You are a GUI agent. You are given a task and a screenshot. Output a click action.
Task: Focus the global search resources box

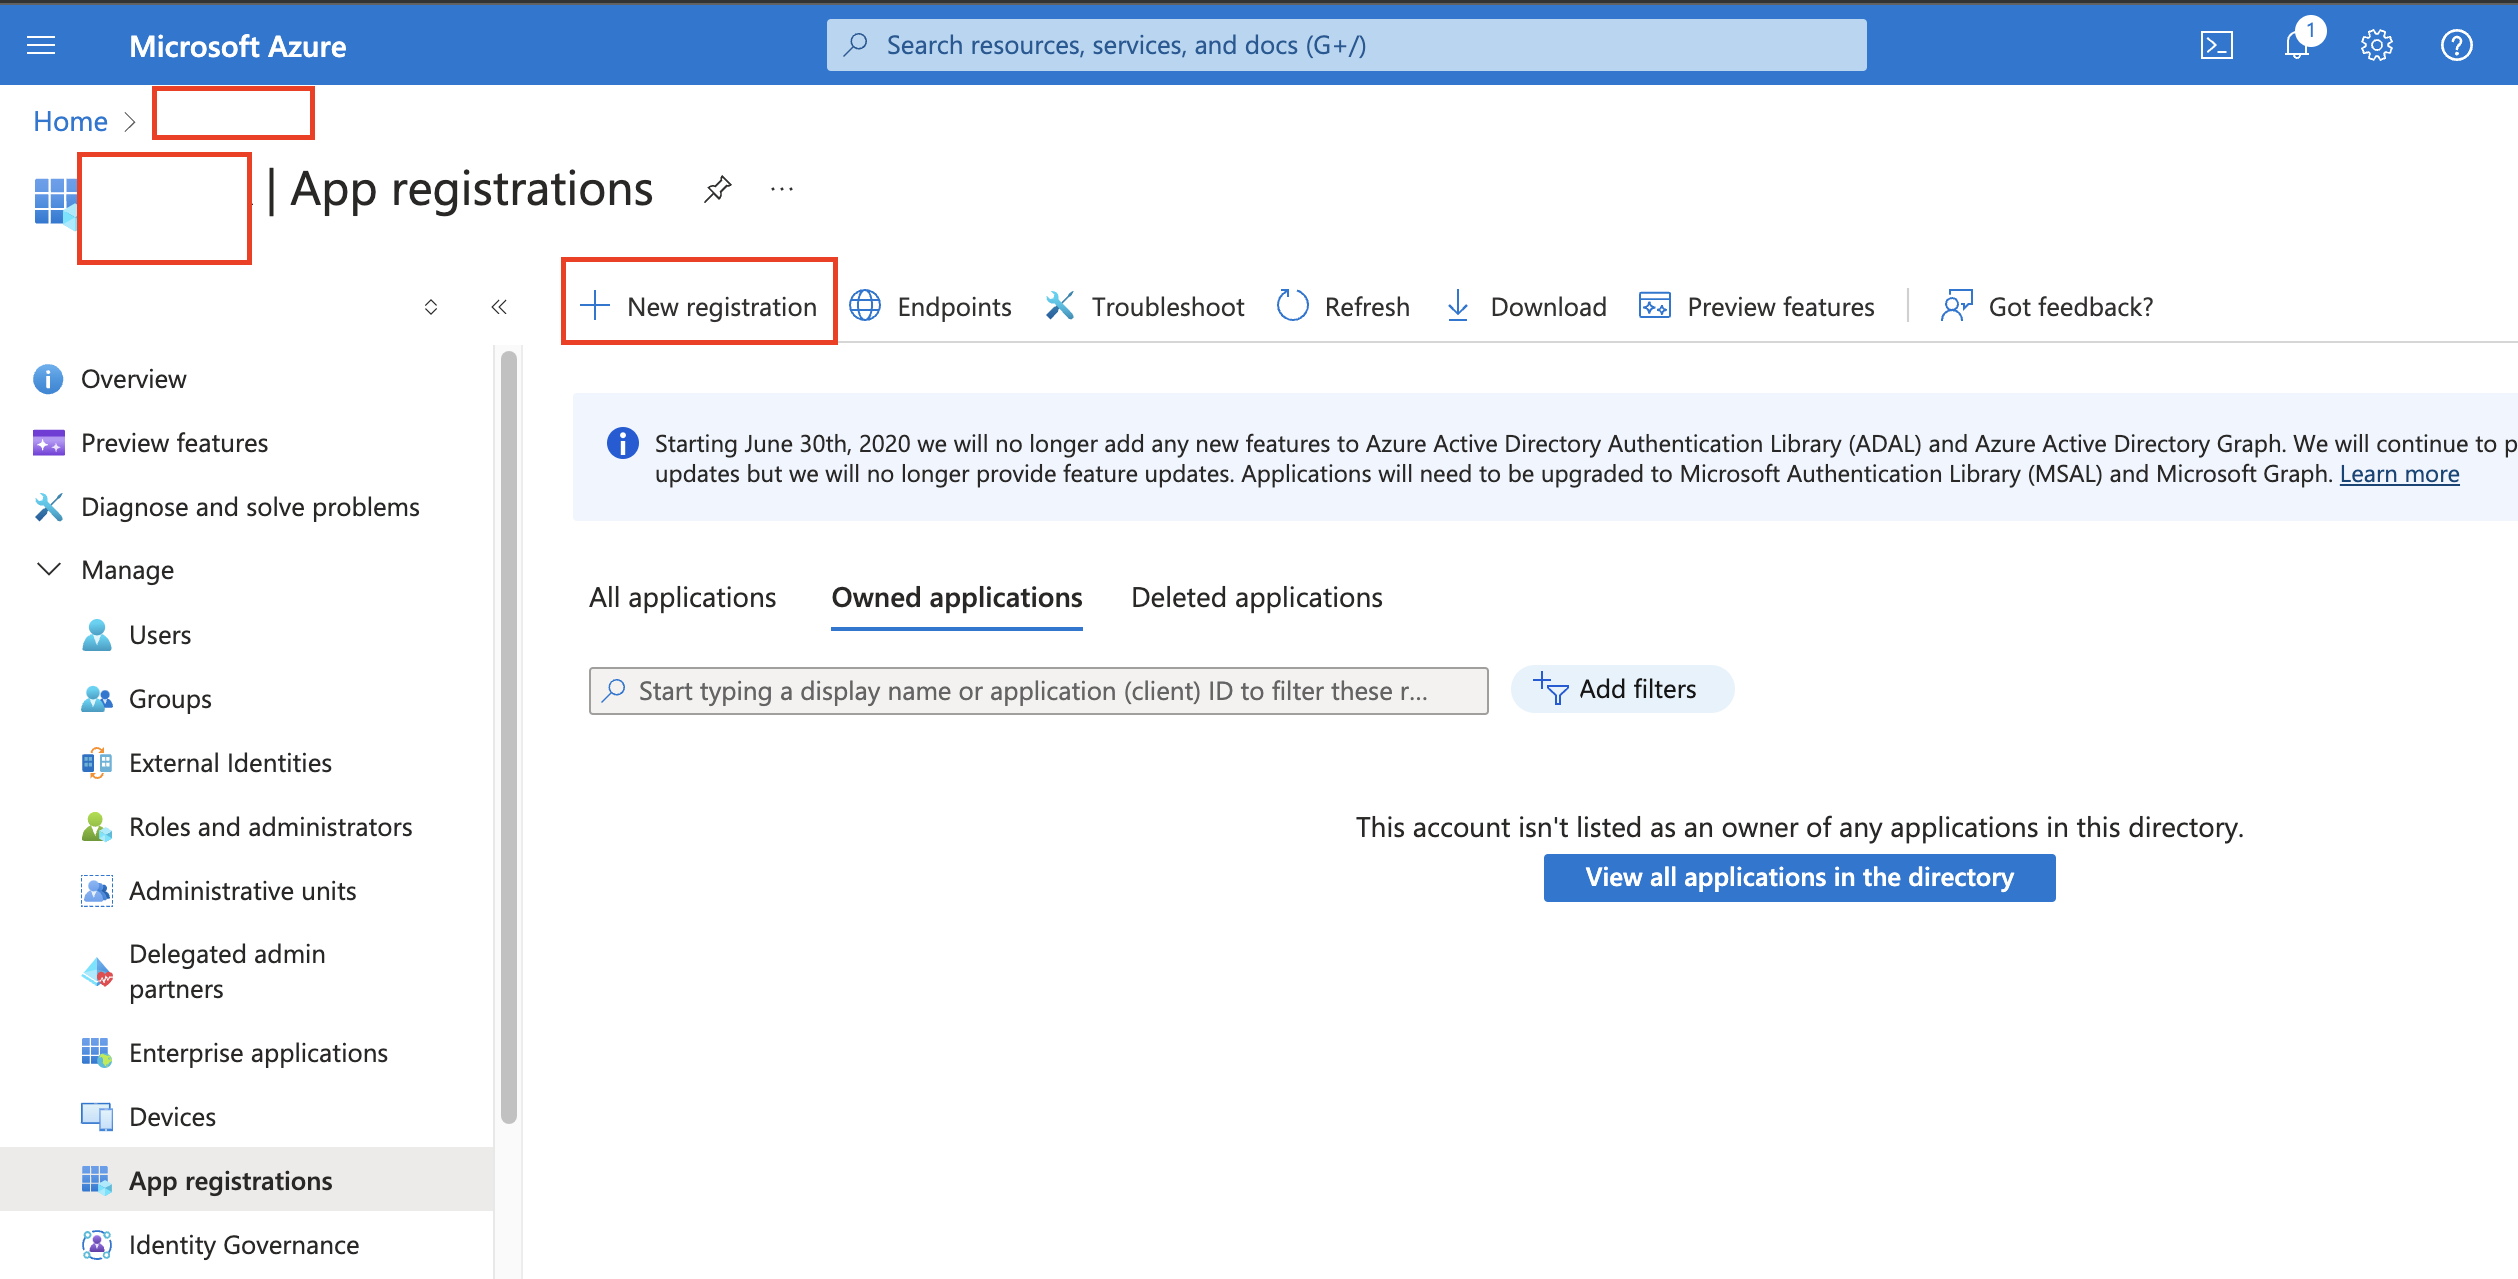1346,45
